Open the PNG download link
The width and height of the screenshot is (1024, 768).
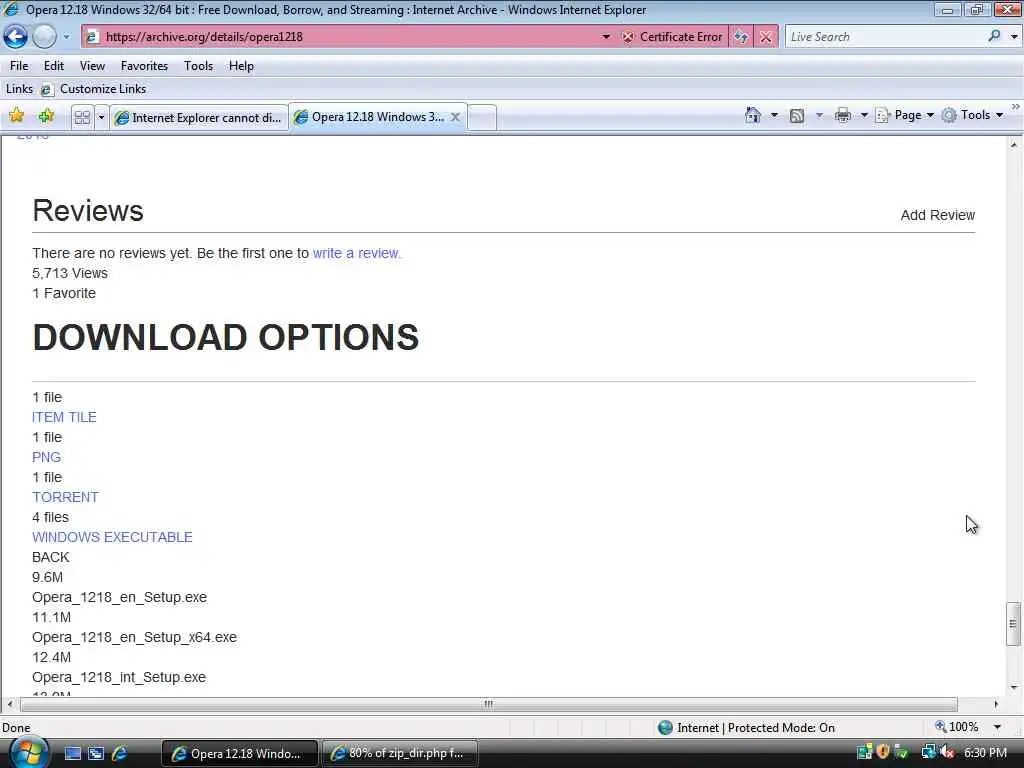46,457
